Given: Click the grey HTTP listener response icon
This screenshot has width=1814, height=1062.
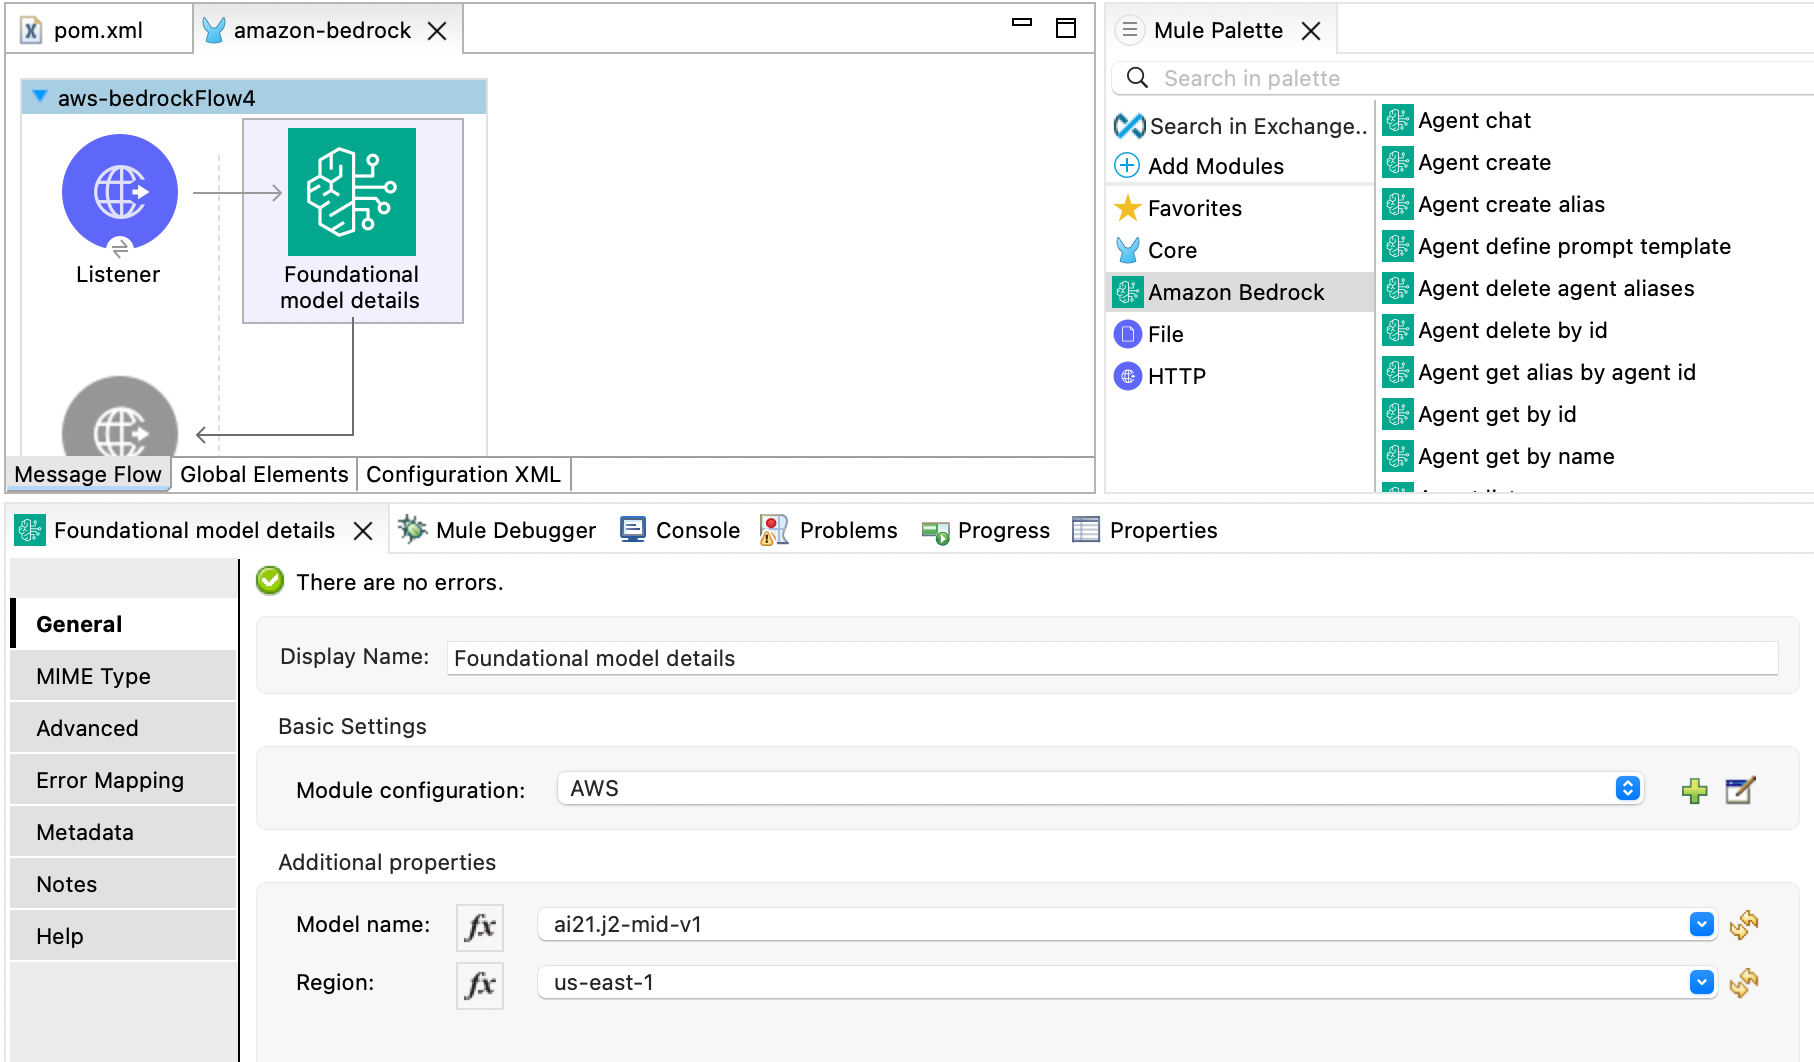Looking at the screenshot, I should [120, 416].
